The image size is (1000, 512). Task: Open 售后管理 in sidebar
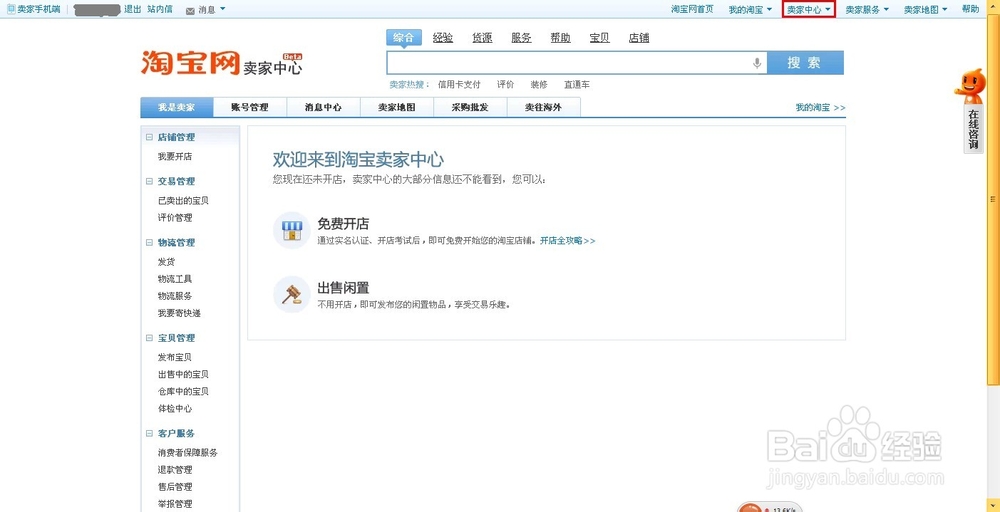pyautogui.click(x=175, y=487)
